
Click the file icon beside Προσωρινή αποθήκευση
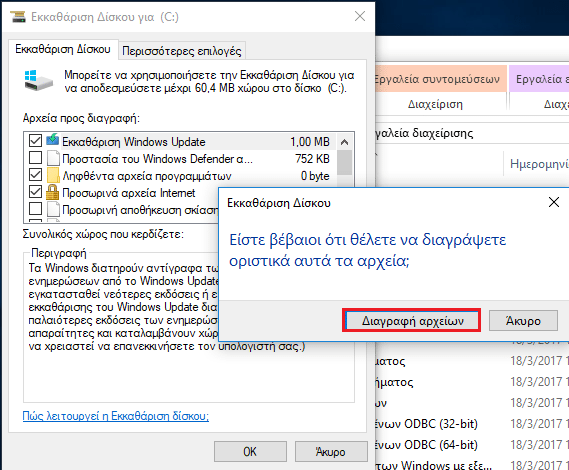[x=53, y=209]
